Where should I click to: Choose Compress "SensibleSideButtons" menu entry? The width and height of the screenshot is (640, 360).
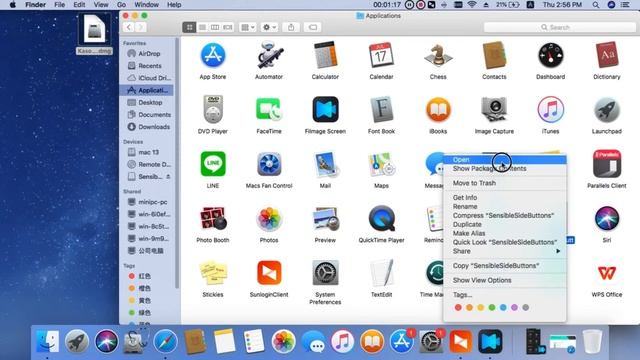505,215
